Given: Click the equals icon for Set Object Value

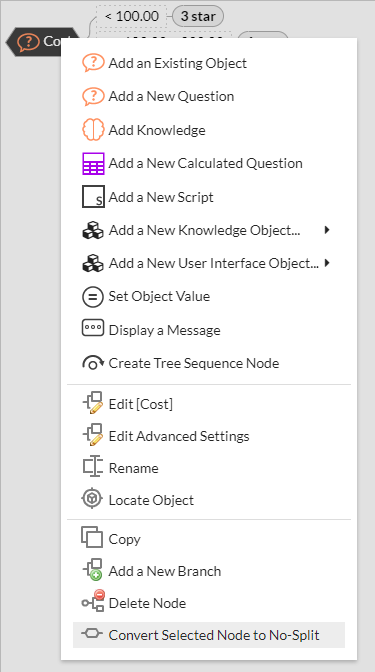Looking at the screenshot, I should 93,297.
